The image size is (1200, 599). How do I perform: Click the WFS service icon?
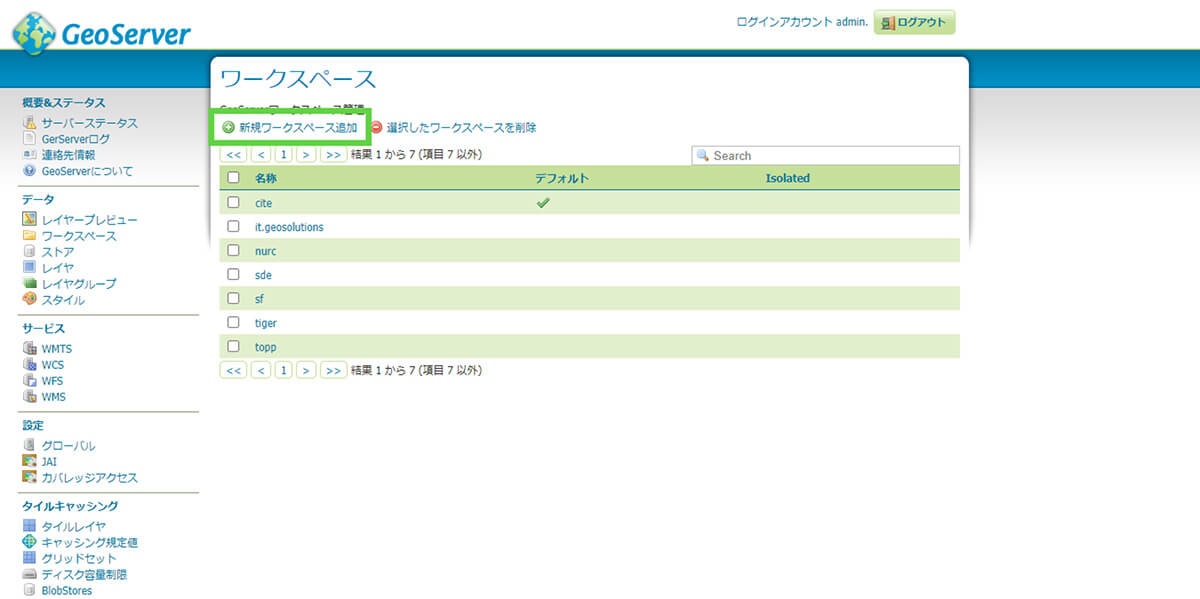(x=29, y=381)
